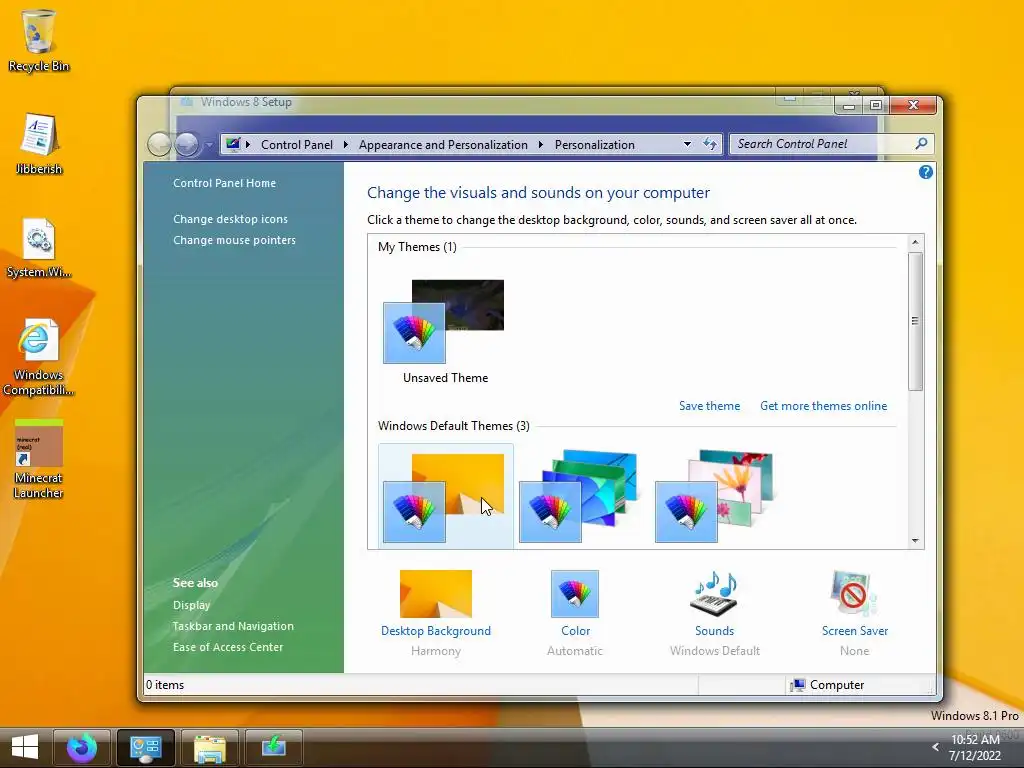Viewport: 1024px width, 768px height.
Task: Click the search magnifier icon
Action: 921,144
